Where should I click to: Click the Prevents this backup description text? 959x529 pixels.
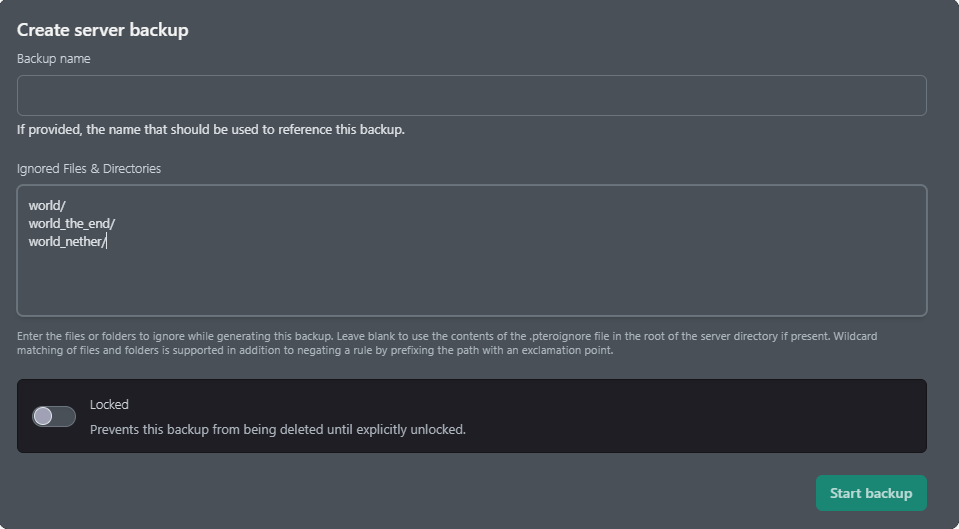278,430
